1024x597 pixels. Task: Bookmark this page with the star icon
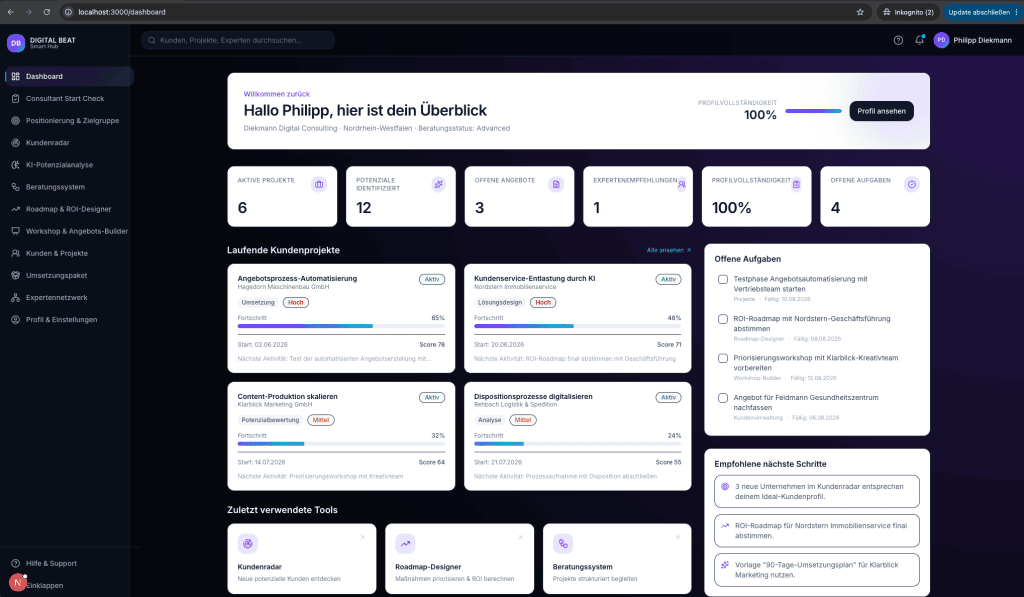(860, 12)
